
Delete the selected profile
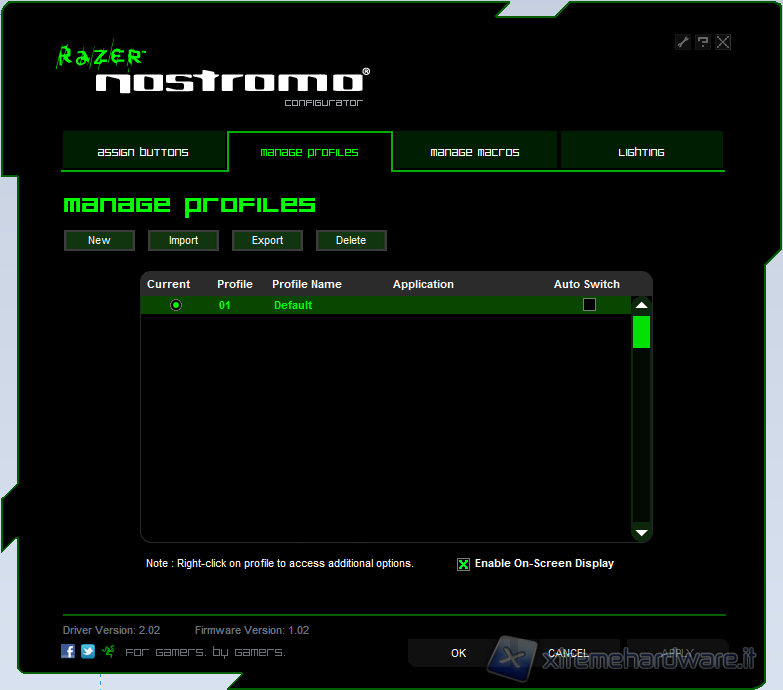(351, 240)
